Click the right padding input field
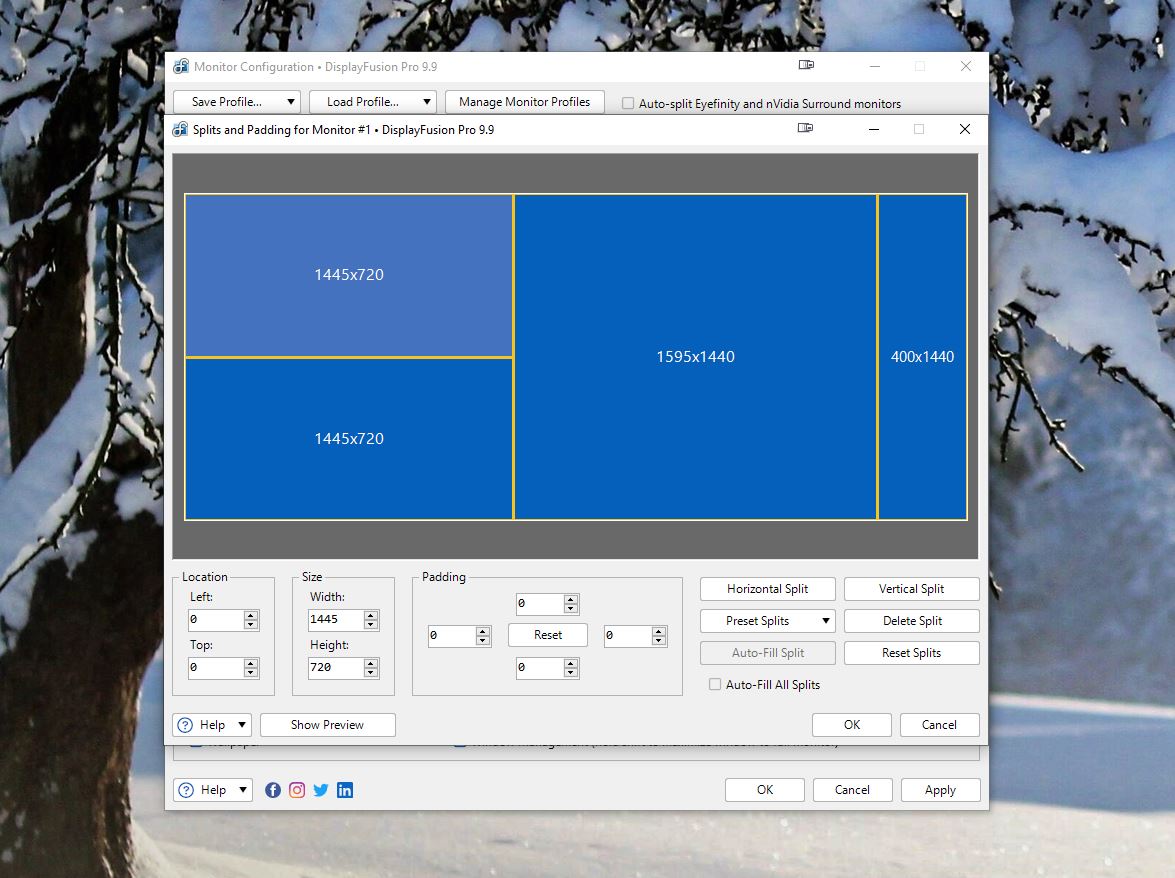 pos(628,635)
